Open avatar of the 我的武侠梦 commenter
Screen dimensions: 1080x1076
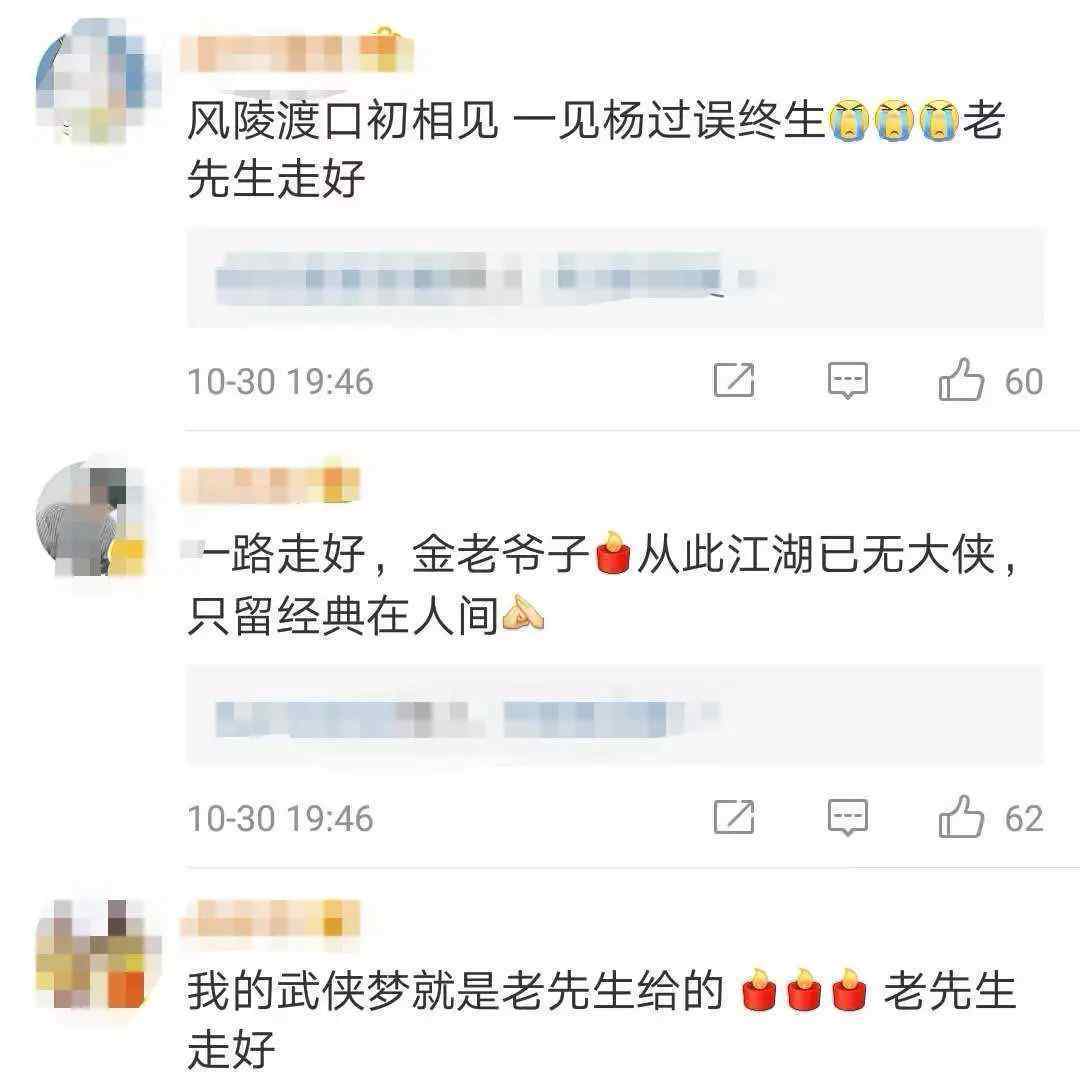click(97, 954)
